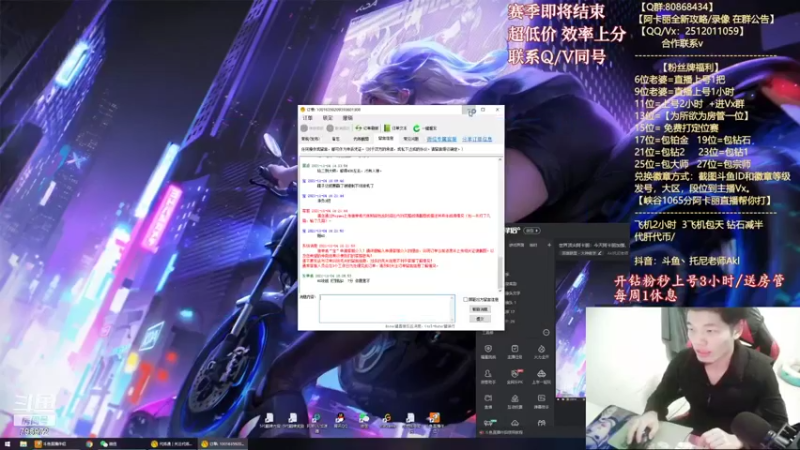Switch to the 内部截图 tab
This screenshot has height=450, width=800.
(361, 139)
